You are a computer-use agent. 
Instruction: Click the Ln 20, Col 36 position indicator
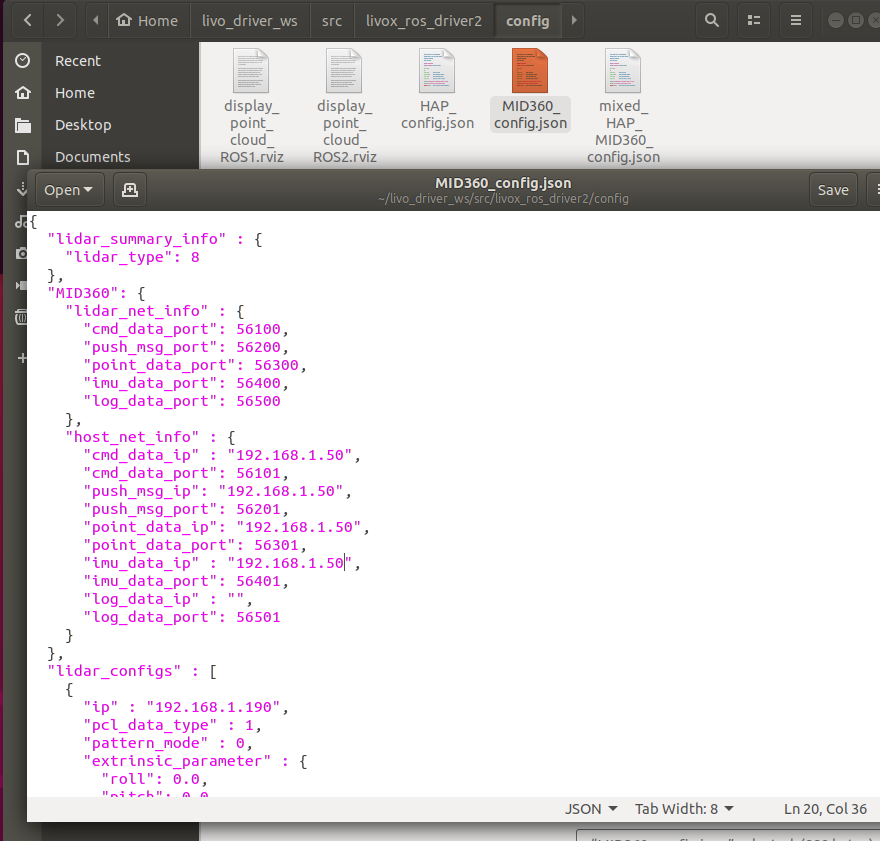coord(825,809)
